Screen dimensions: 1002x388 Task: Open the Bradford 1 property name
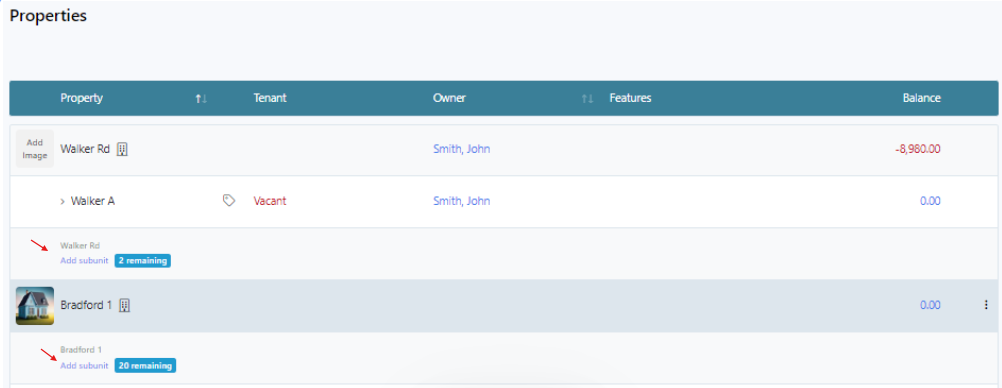[x=86, y=306]
